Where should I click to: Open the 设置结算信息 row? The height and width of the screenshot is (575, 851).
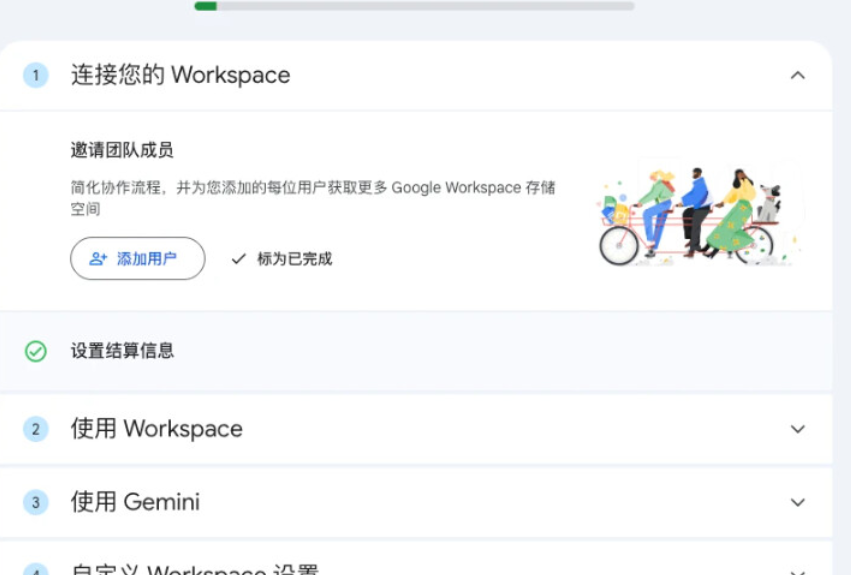click(x=416, y=351)
